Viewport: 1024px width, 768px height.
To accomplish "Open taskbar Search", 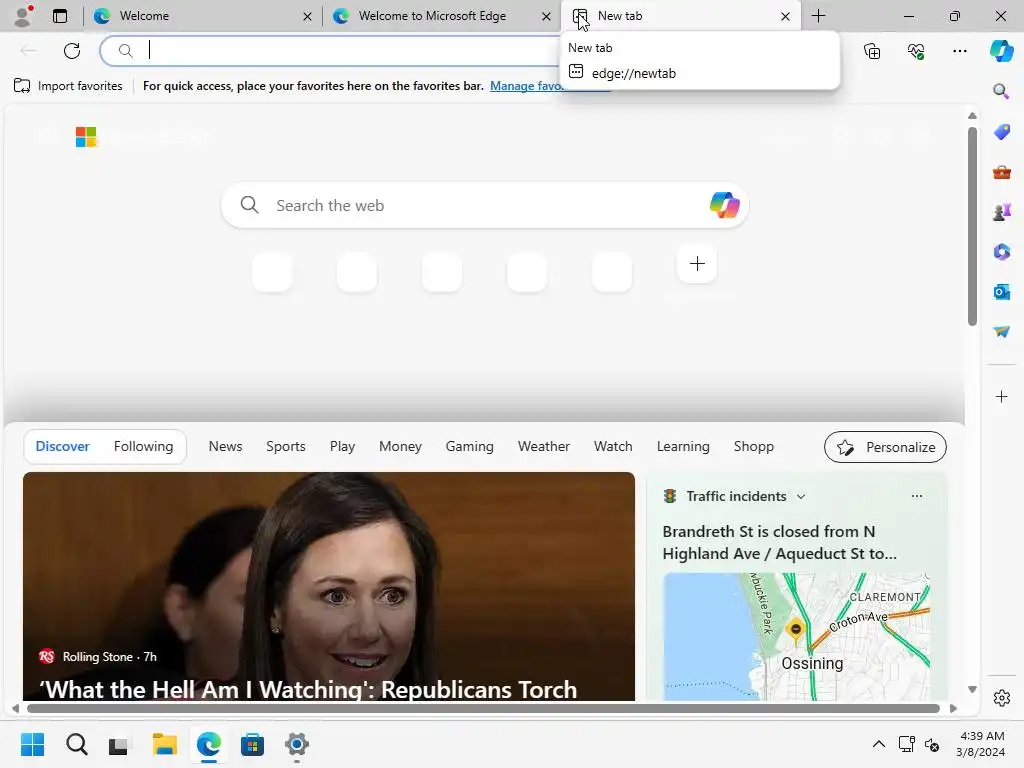I will (x=76, y=744).
